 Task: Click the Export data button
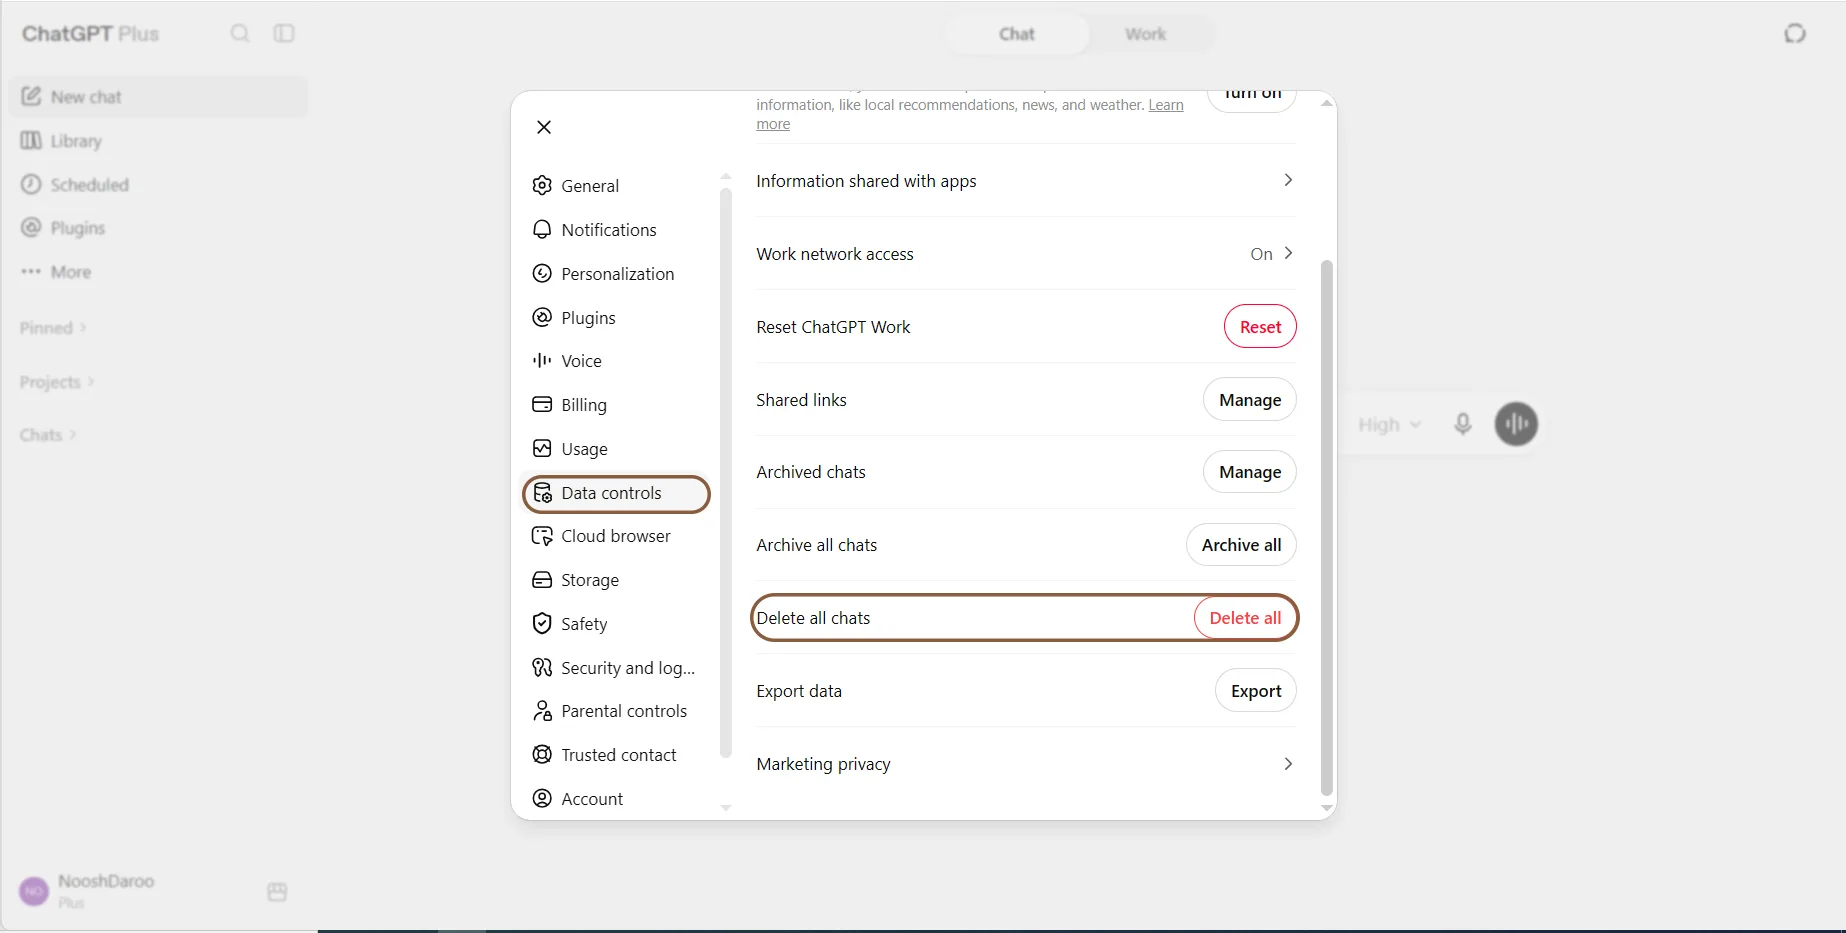tap(1256, 690)
